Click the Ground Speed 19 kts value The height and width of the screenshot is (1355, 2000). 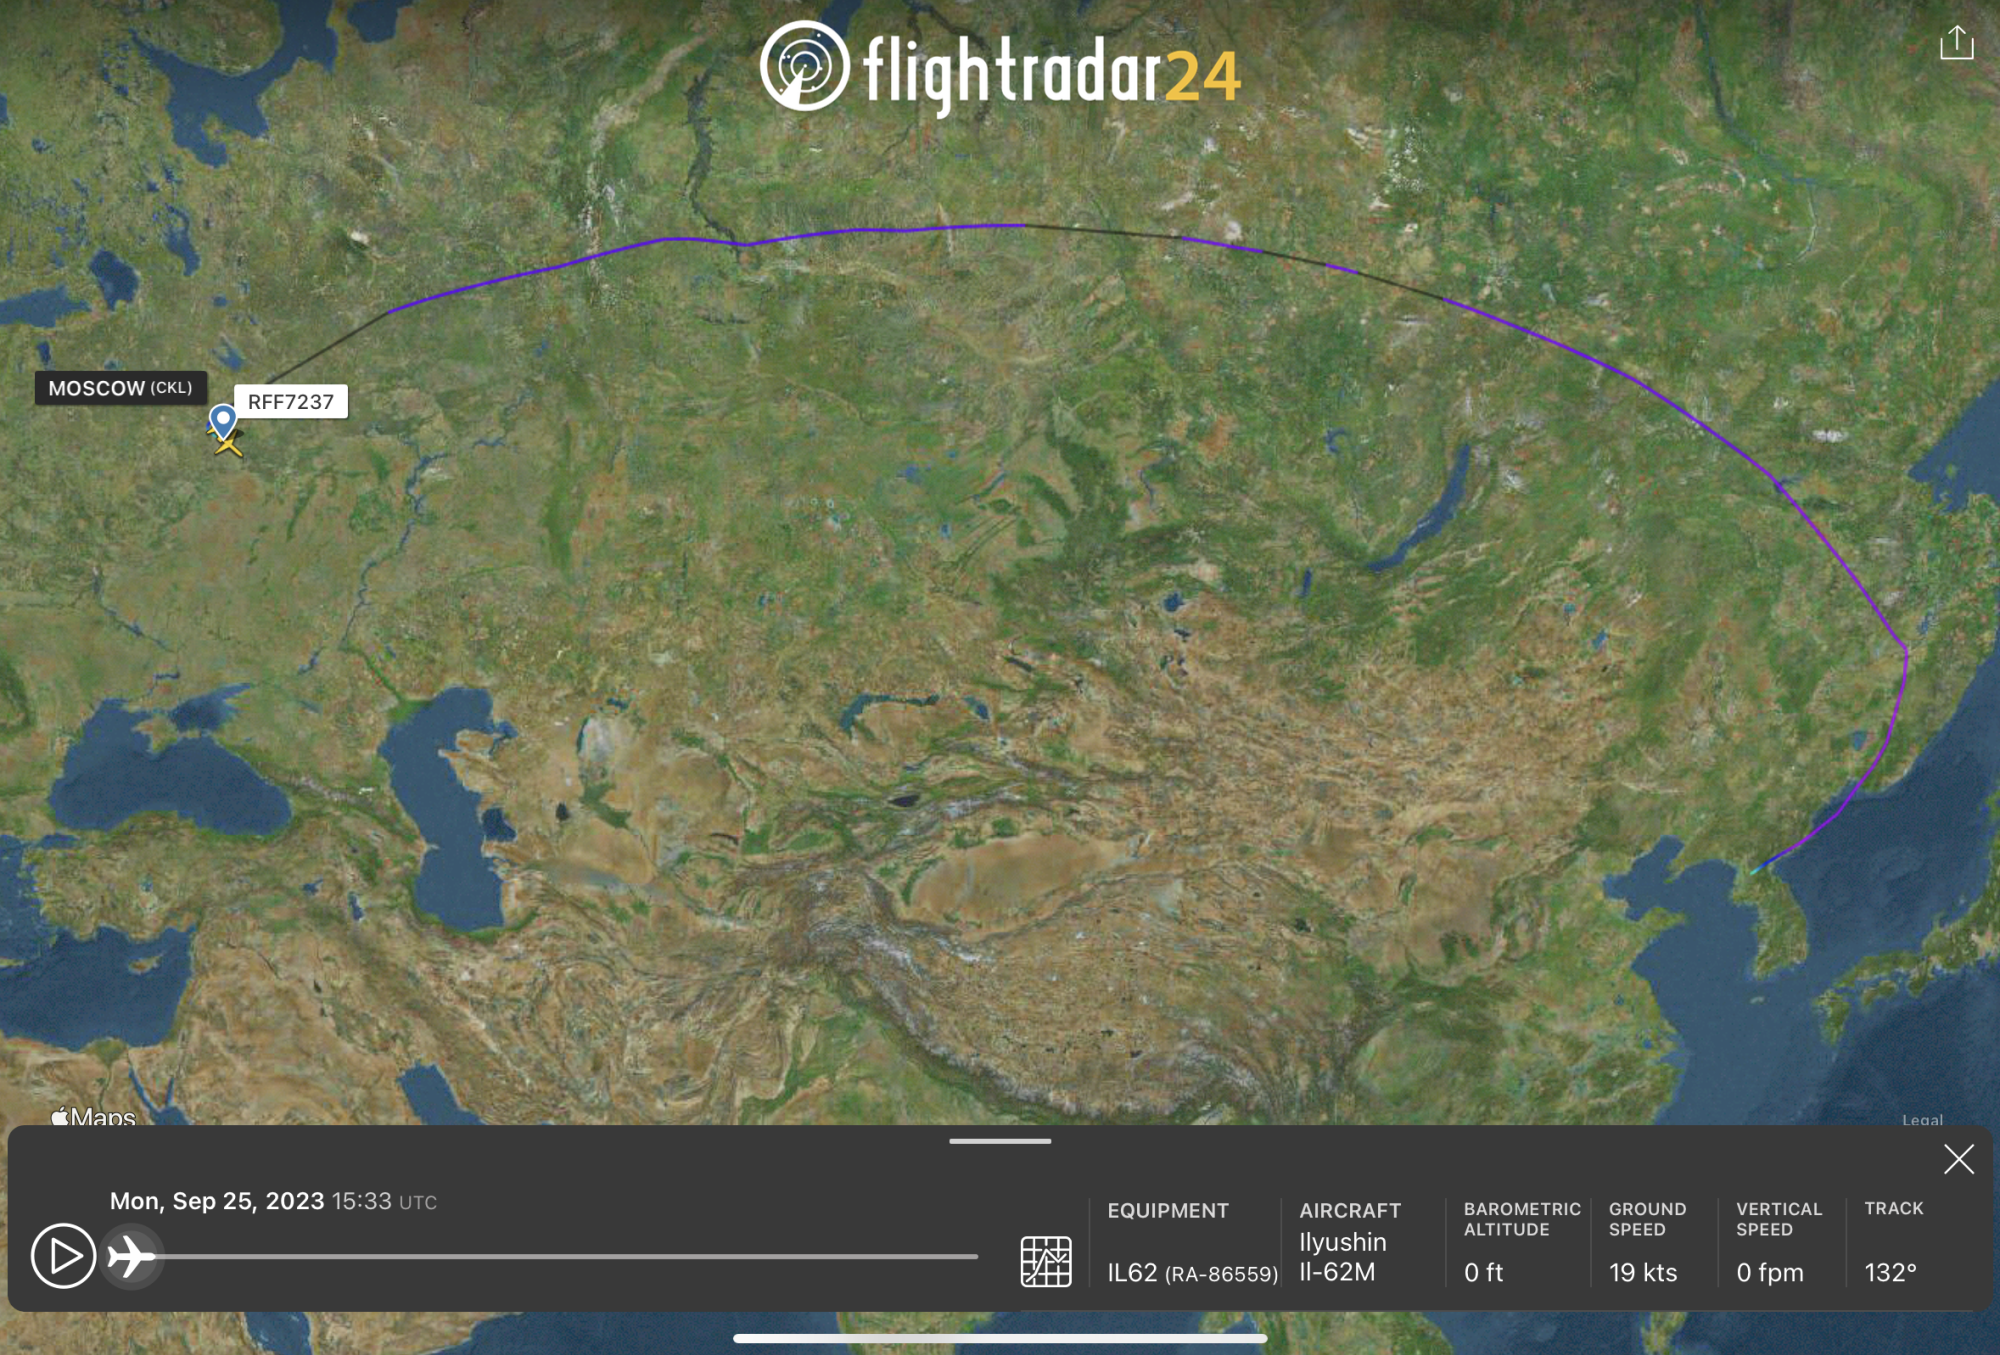1642,1272
